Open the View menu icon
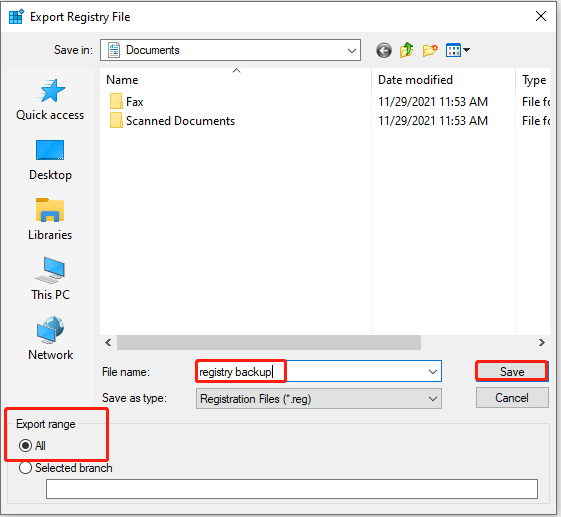The width and height of the screenshot is (561, 517). point(458,50)
